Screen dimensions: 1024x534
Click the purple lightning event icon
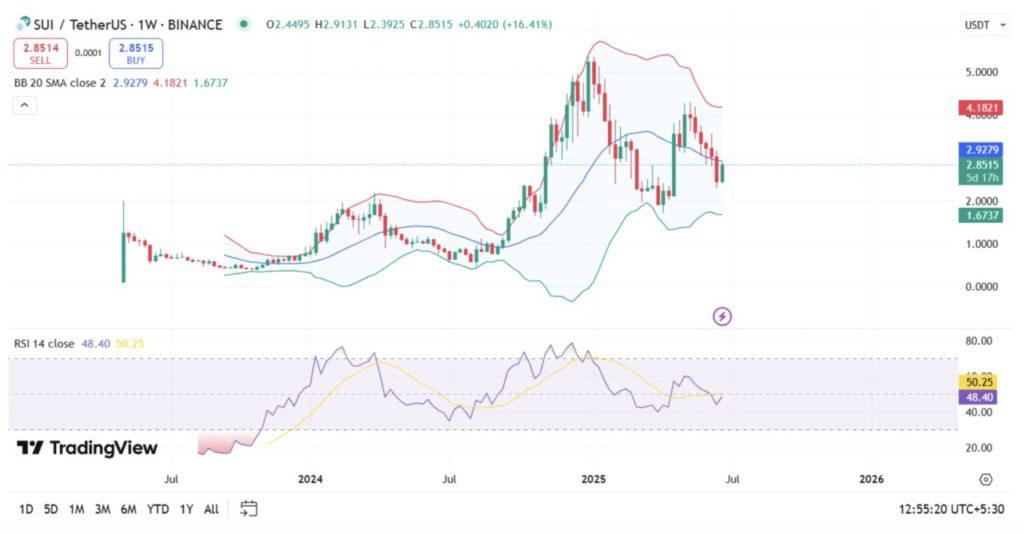[x=722, y=317]
